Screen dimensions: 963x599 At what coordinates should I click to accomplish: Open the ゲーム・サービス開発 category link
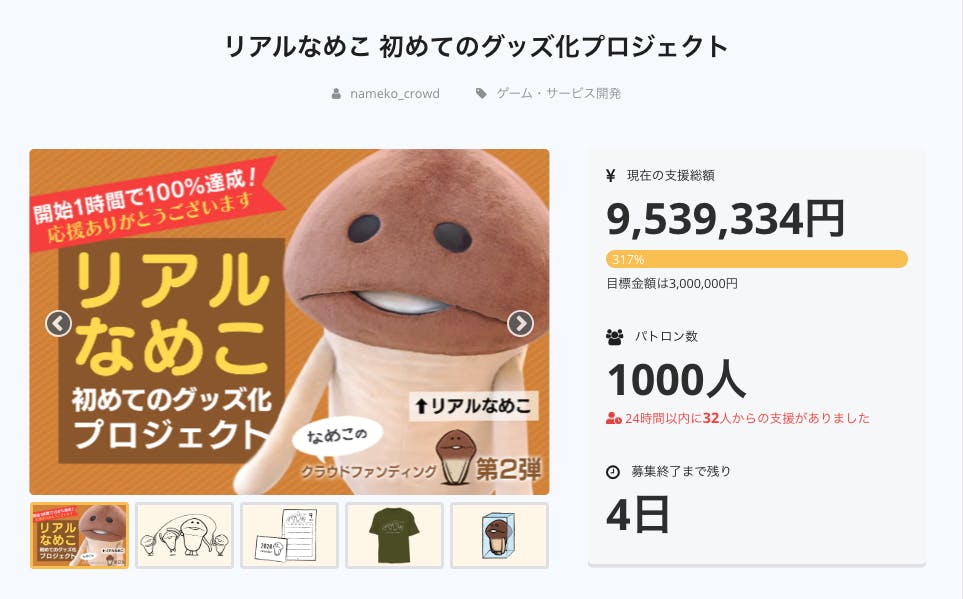[x=558, y=93]
